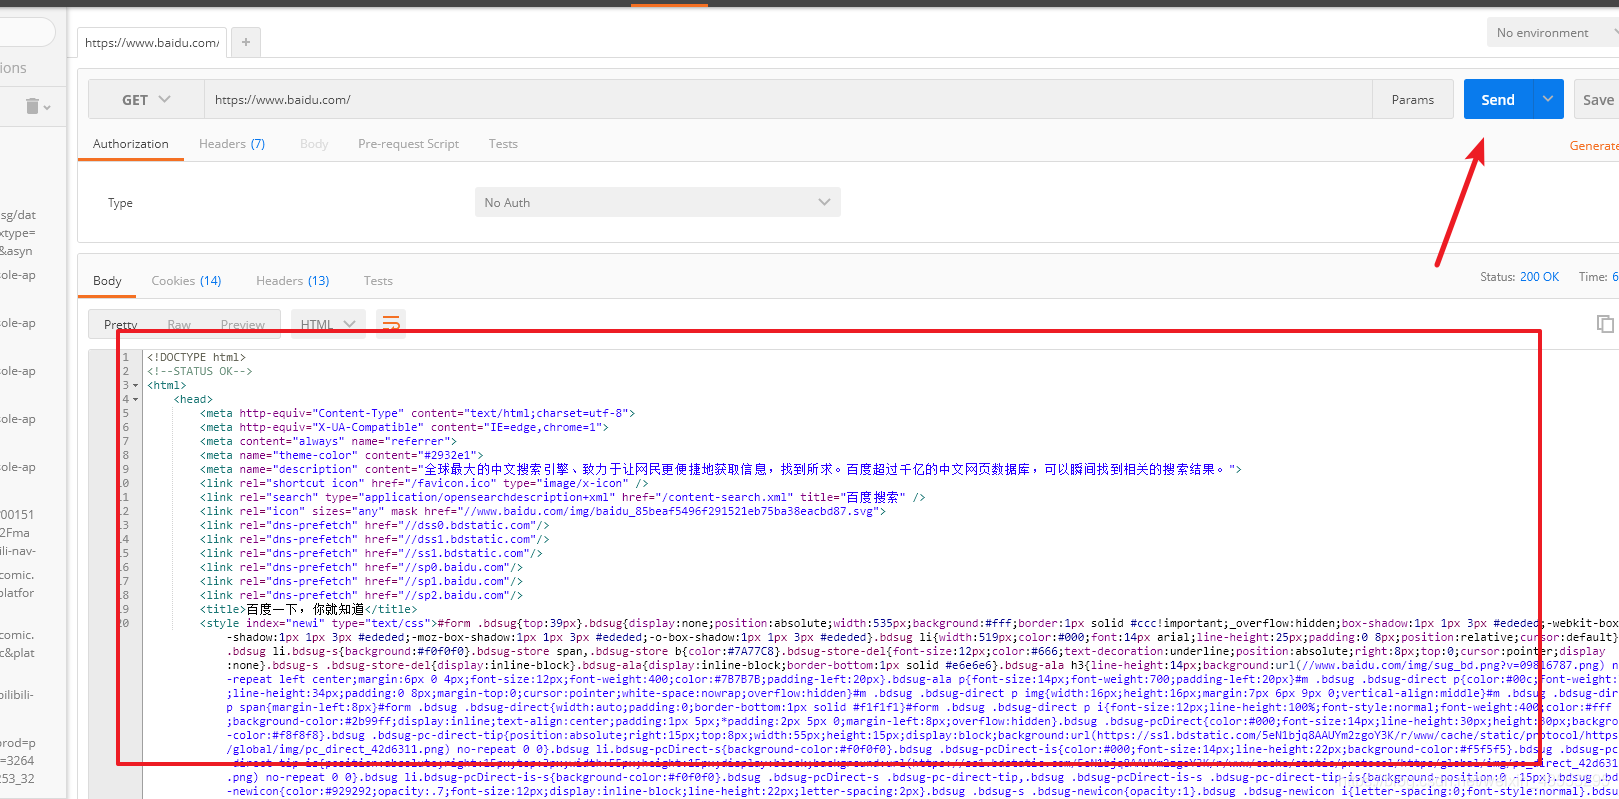Toggle line wrap icon in response toolbar
1619x799 pixels.
click(x=391, y=324)
